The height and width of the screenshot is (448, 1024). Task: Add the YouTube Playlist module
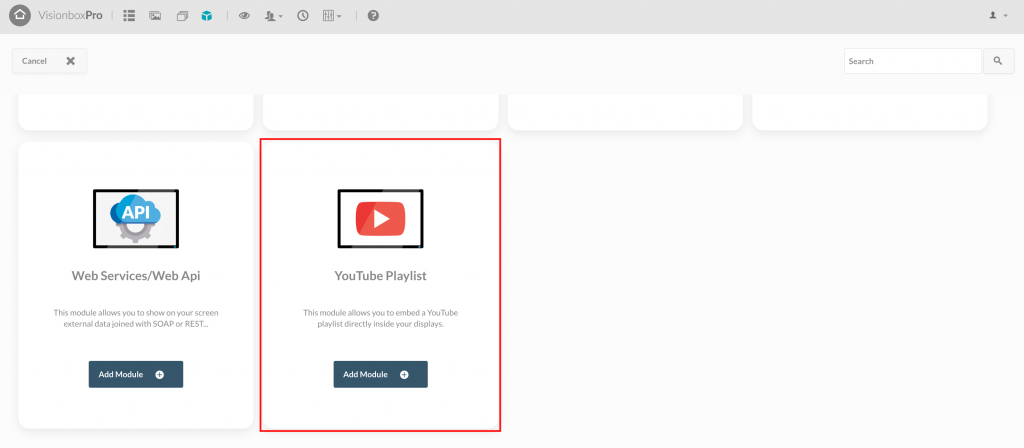[381, 374]
